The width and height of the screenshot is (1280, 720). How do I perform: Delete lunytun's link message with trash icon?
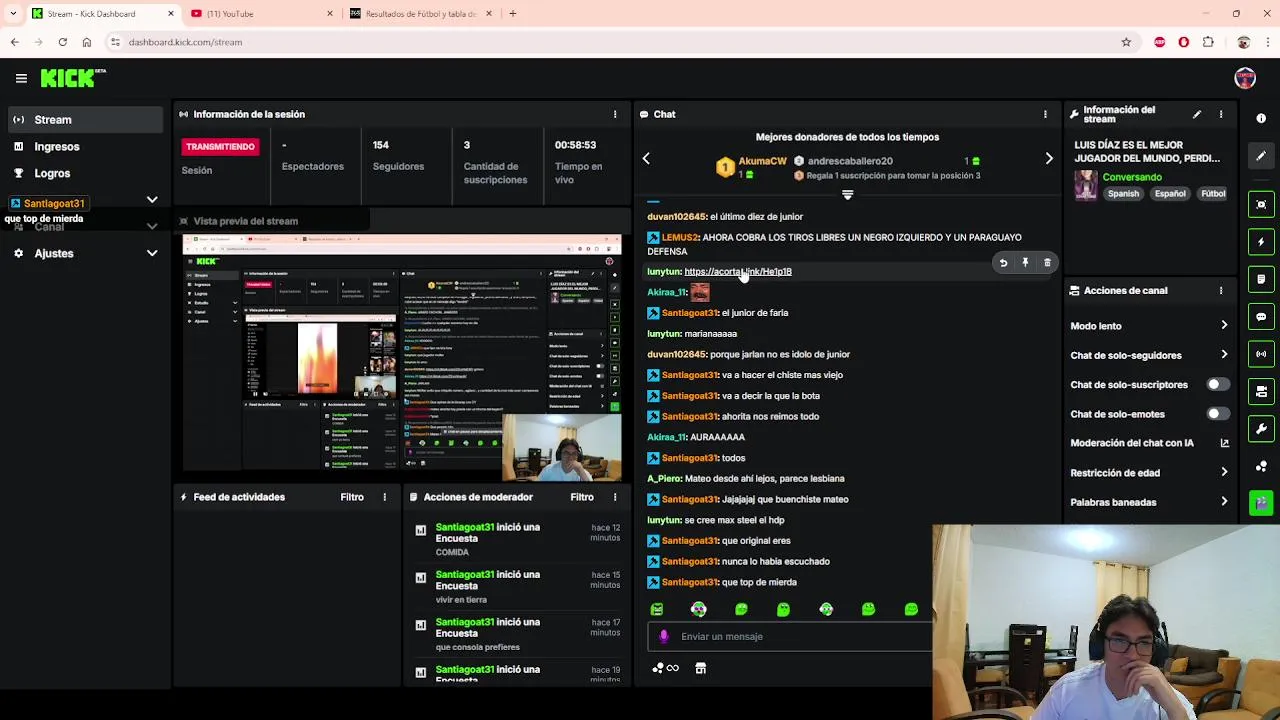(x=1047, y=262)
